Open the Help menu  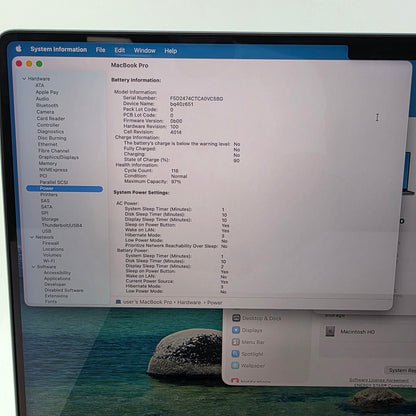tap(170, 51)
